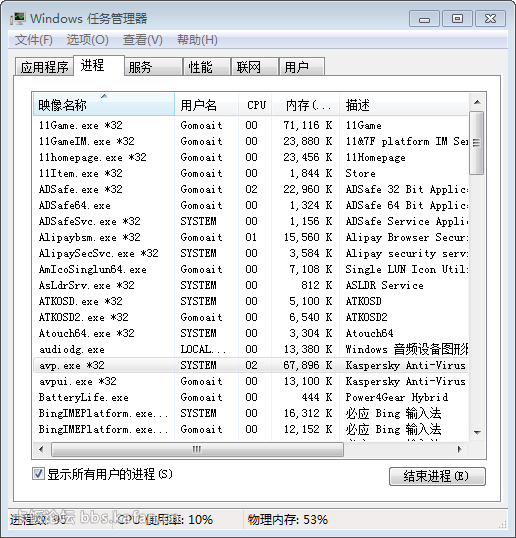Screen dimensions: 516x538
Task: Click the horizontal scrollbar left arrow
Action: pyautogui.click(x=41, y=449)
